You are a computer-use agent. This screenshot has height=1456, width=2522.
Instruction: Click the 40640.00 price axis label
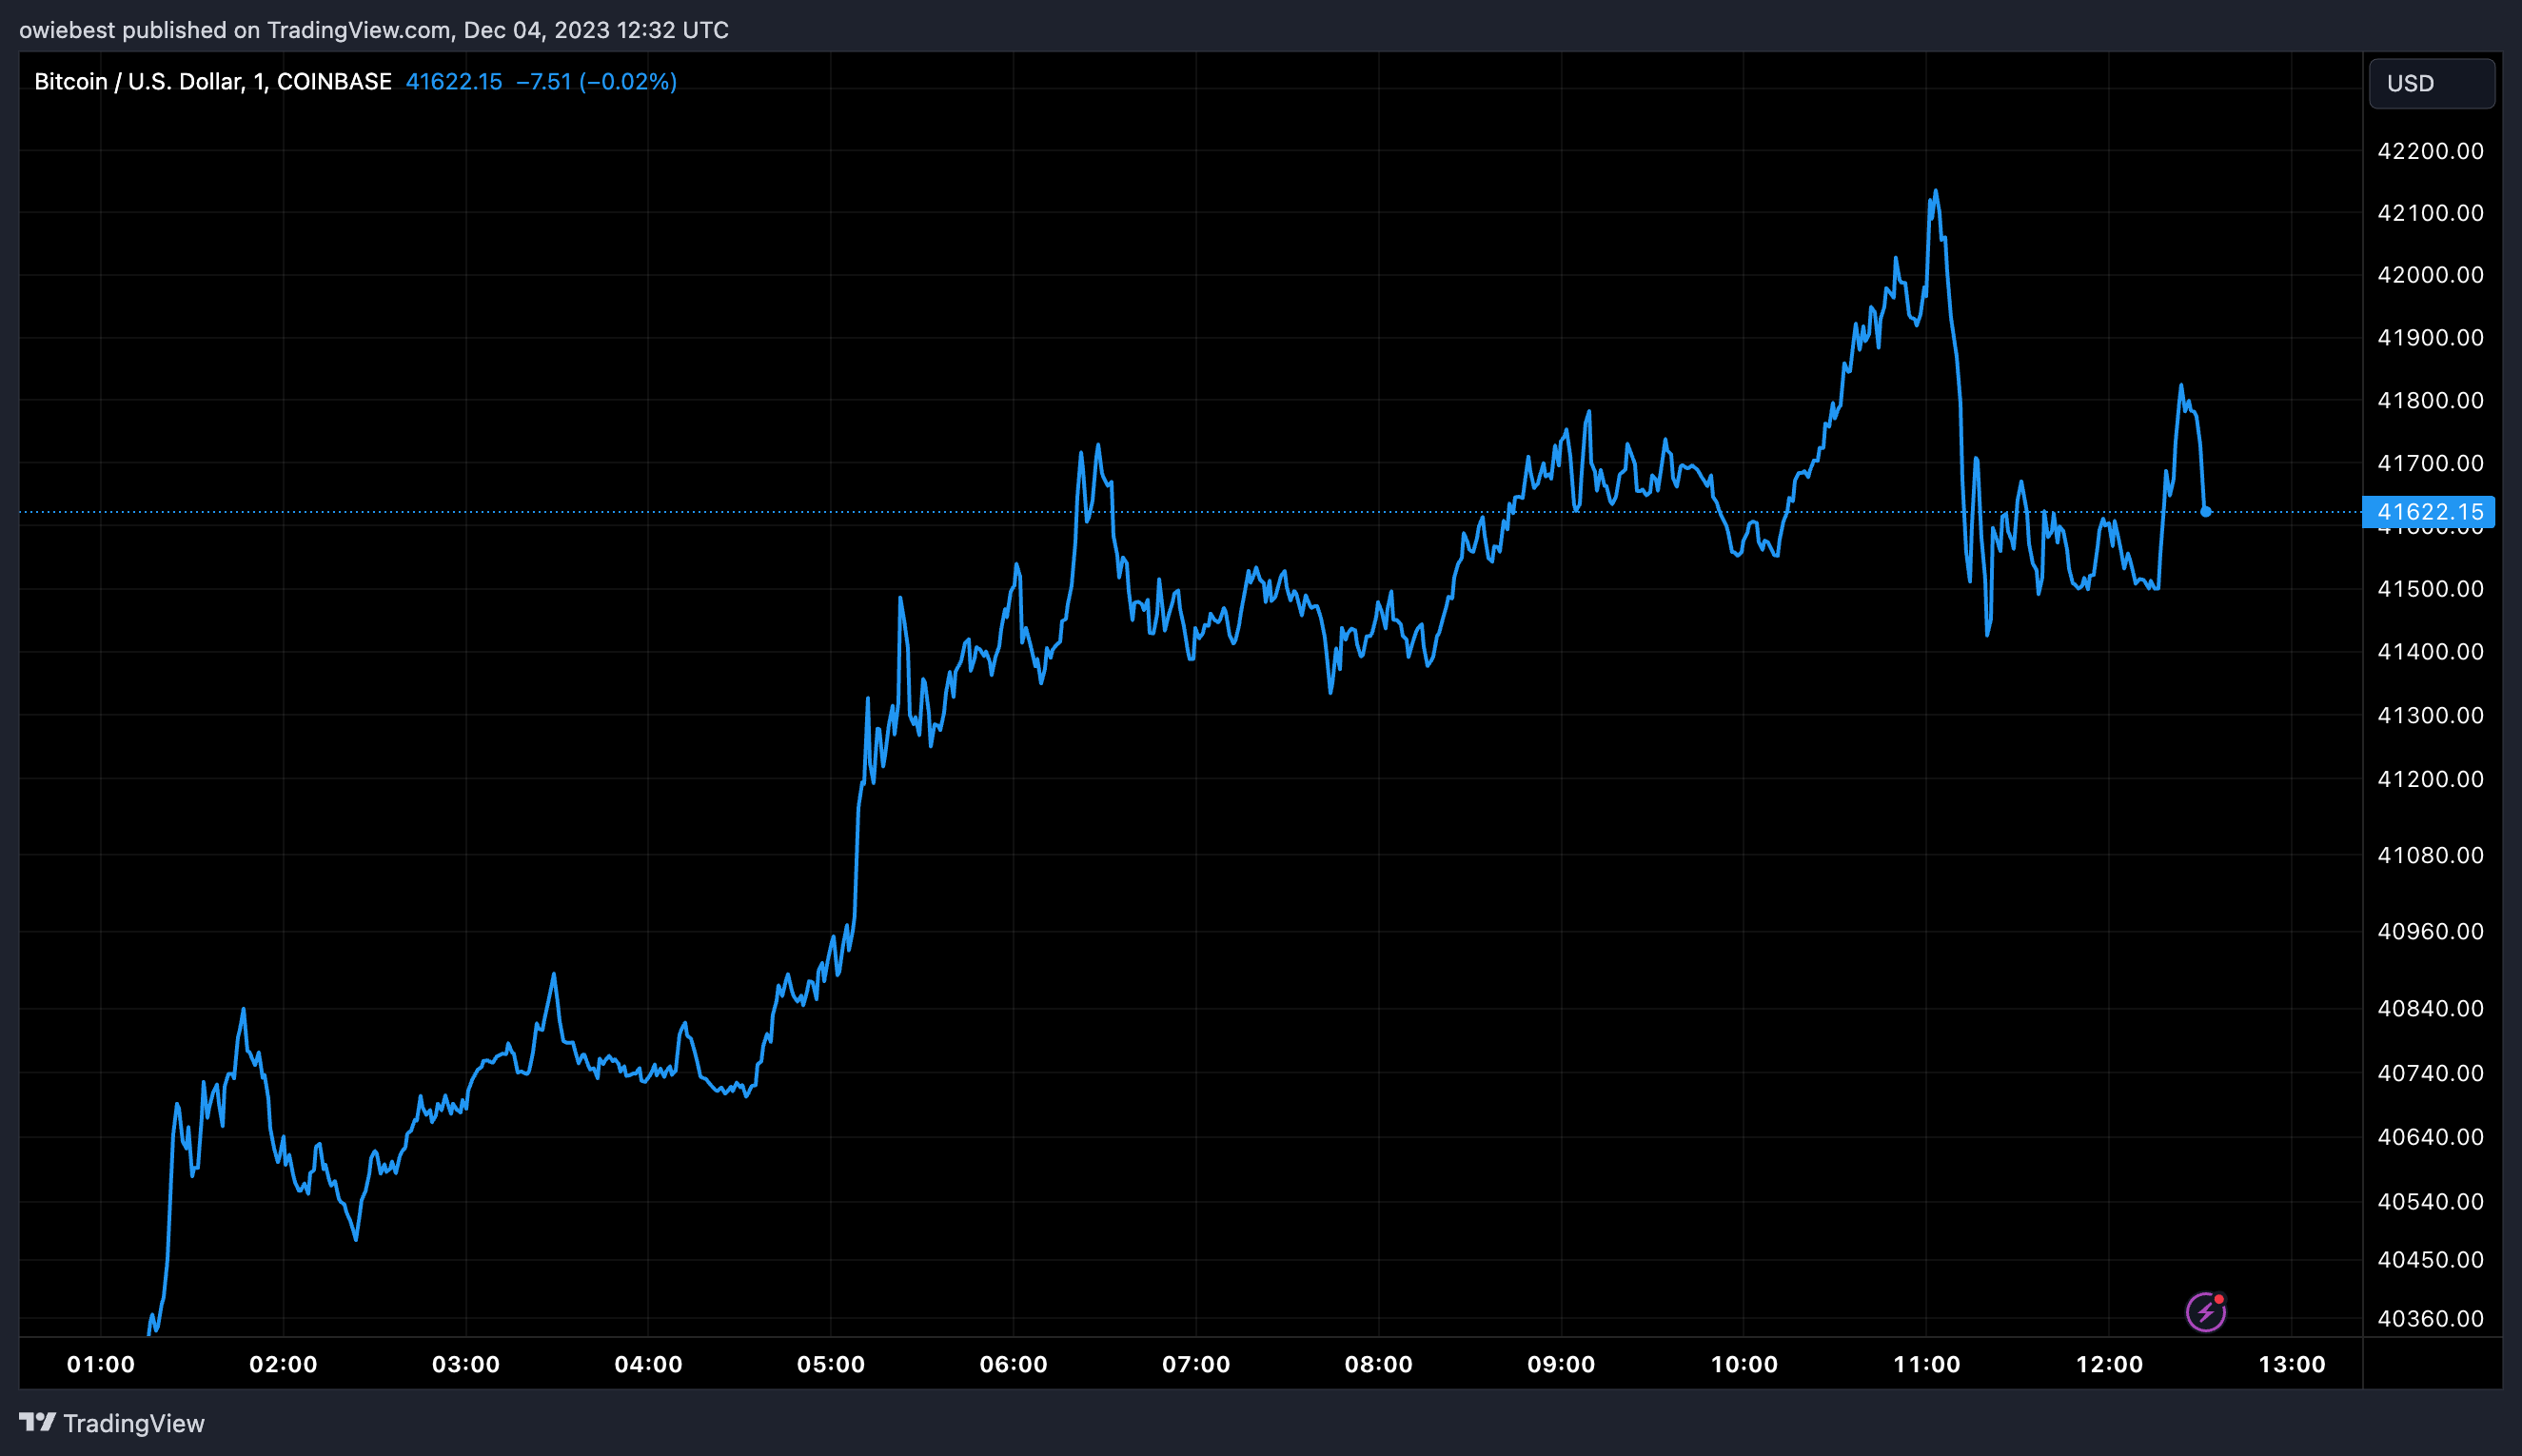click(x=2430, y=1138)
